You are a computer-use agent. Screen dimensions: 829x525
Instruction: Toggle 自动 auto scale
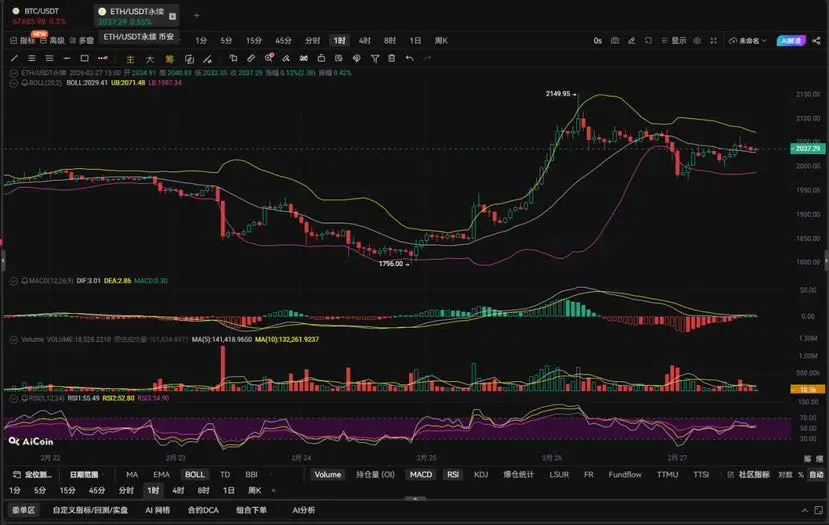point(816,475)
